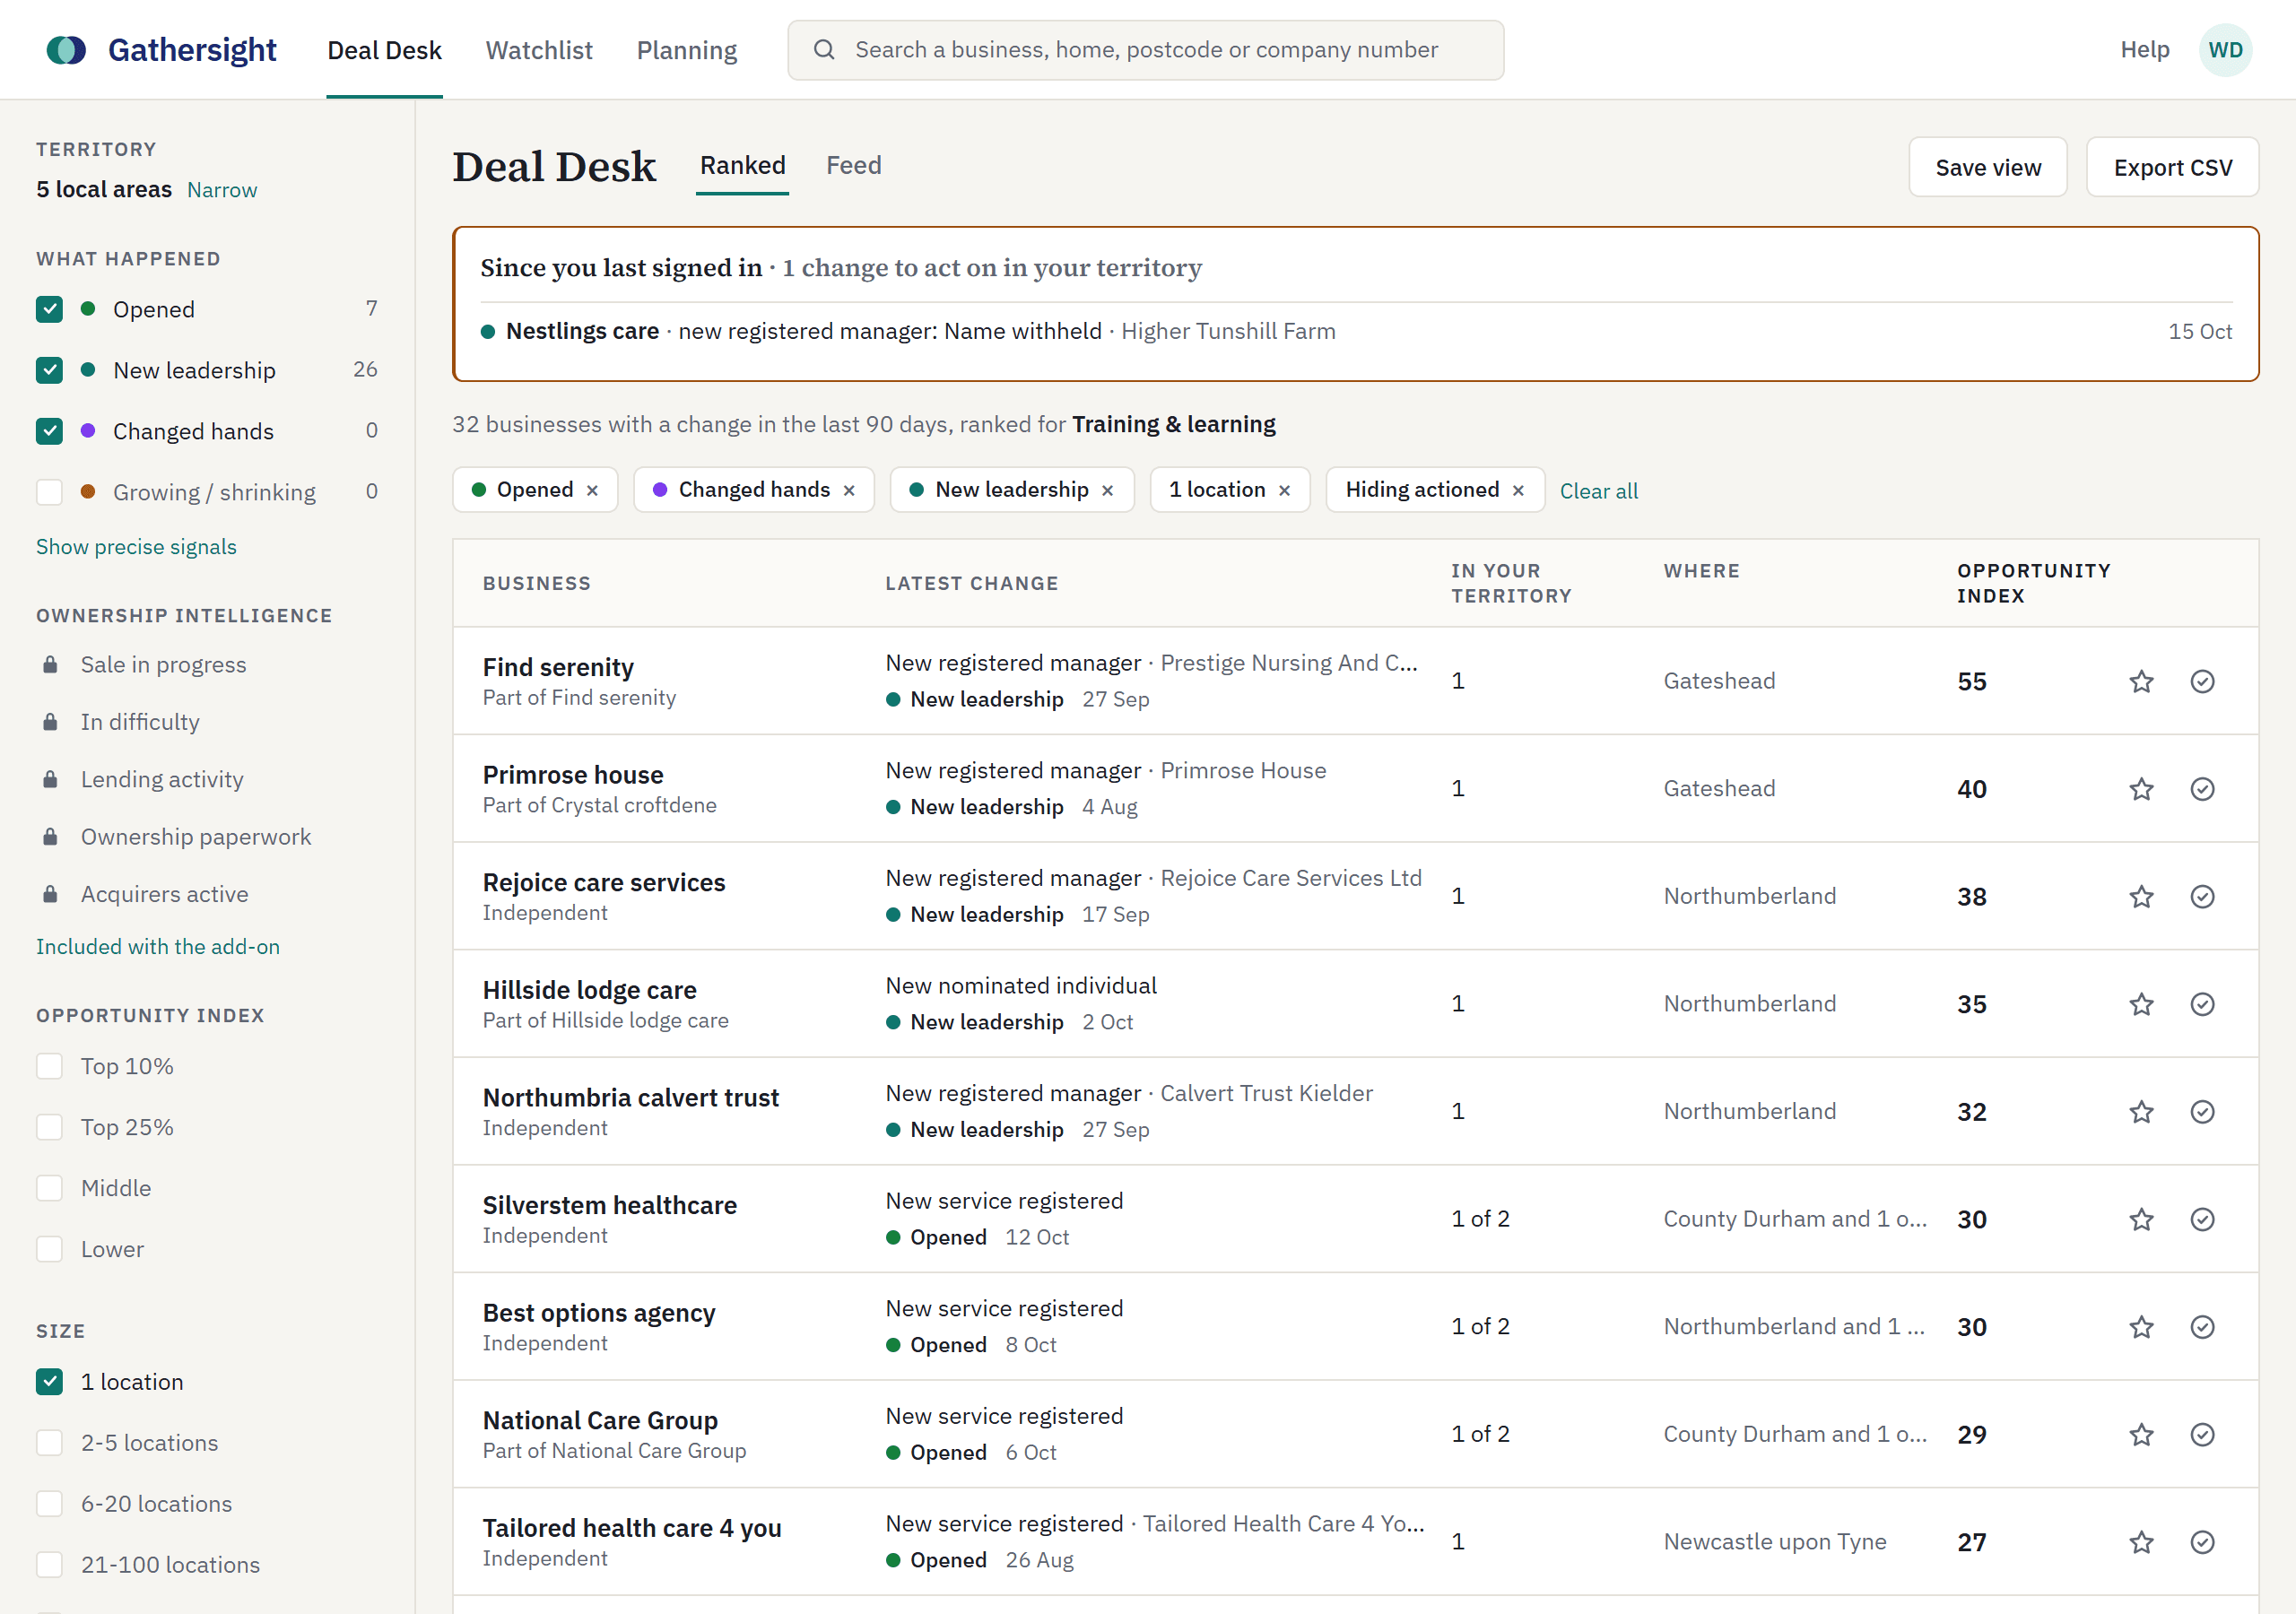2296x1614 pixels.
Task: Mark Best options agency as actioned
Action: click(2202, 1326)
